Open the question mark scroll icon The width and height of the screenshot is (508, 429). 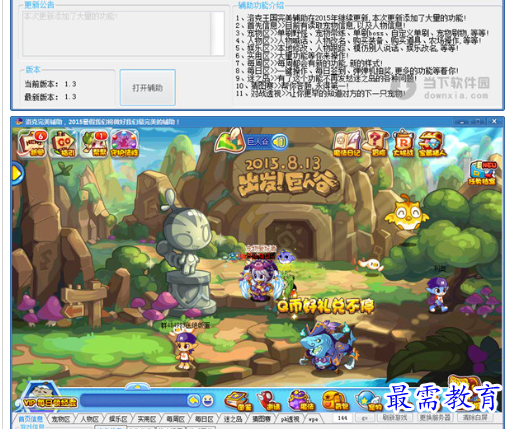(x=376, y=143)
